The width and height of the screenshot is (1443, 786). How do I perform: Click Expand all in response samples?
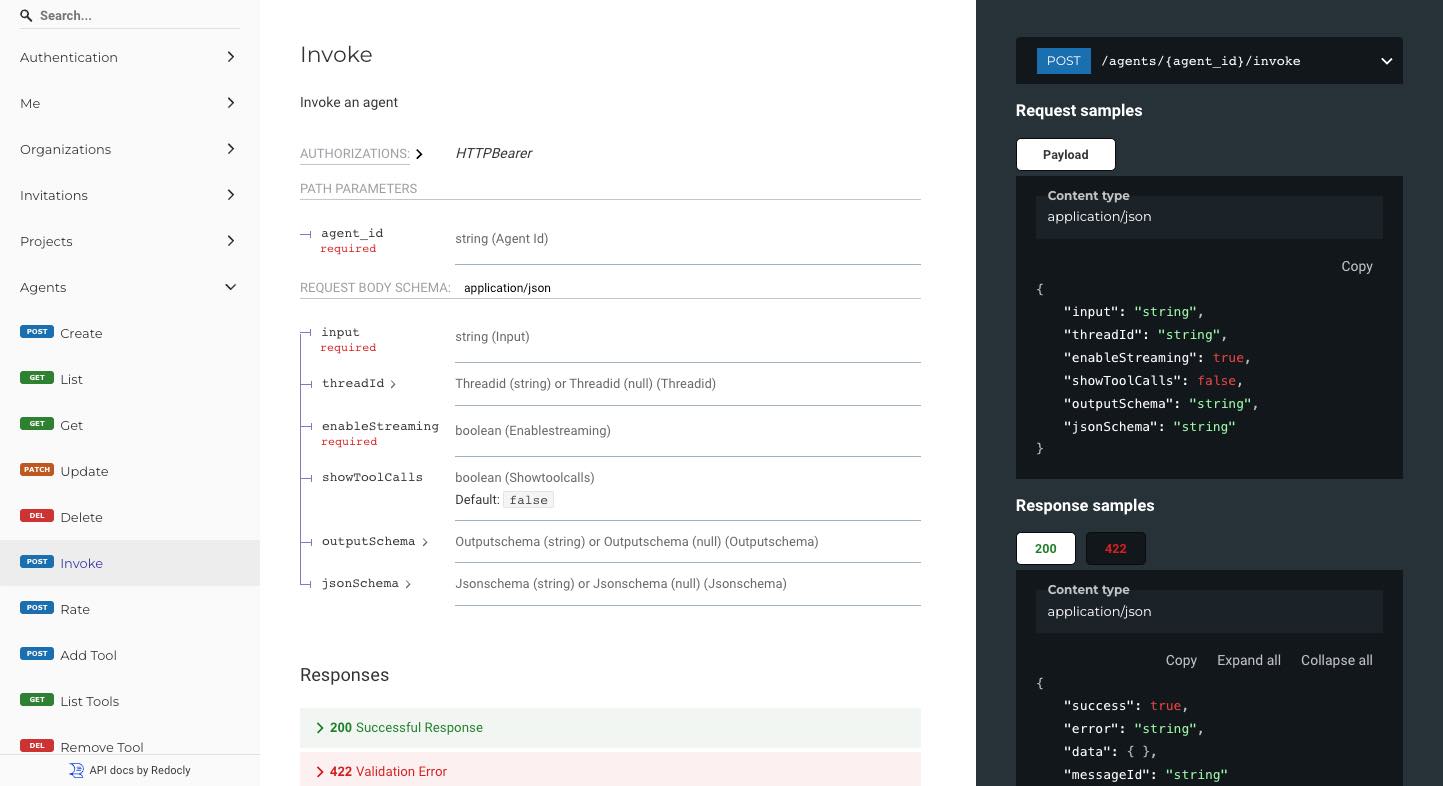[1248, 660]
